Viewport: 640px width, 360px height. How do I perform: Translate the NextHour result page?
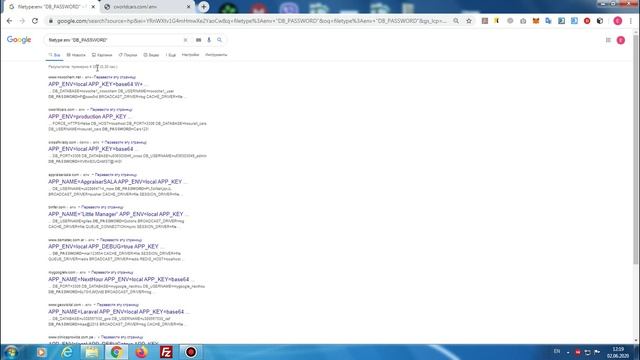coord(112,272)
